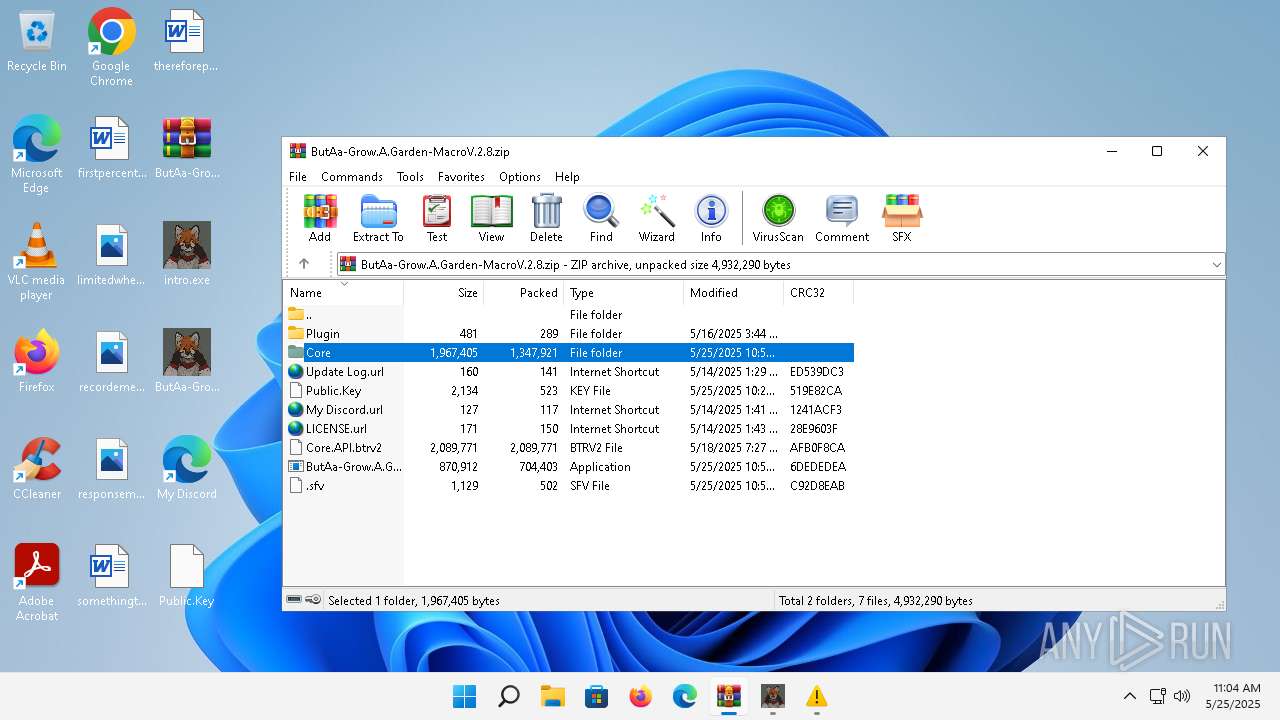The width and height of the screenshot is (1280, 720).
Task: Go up one level with the arrow
Action: point(304,264)
